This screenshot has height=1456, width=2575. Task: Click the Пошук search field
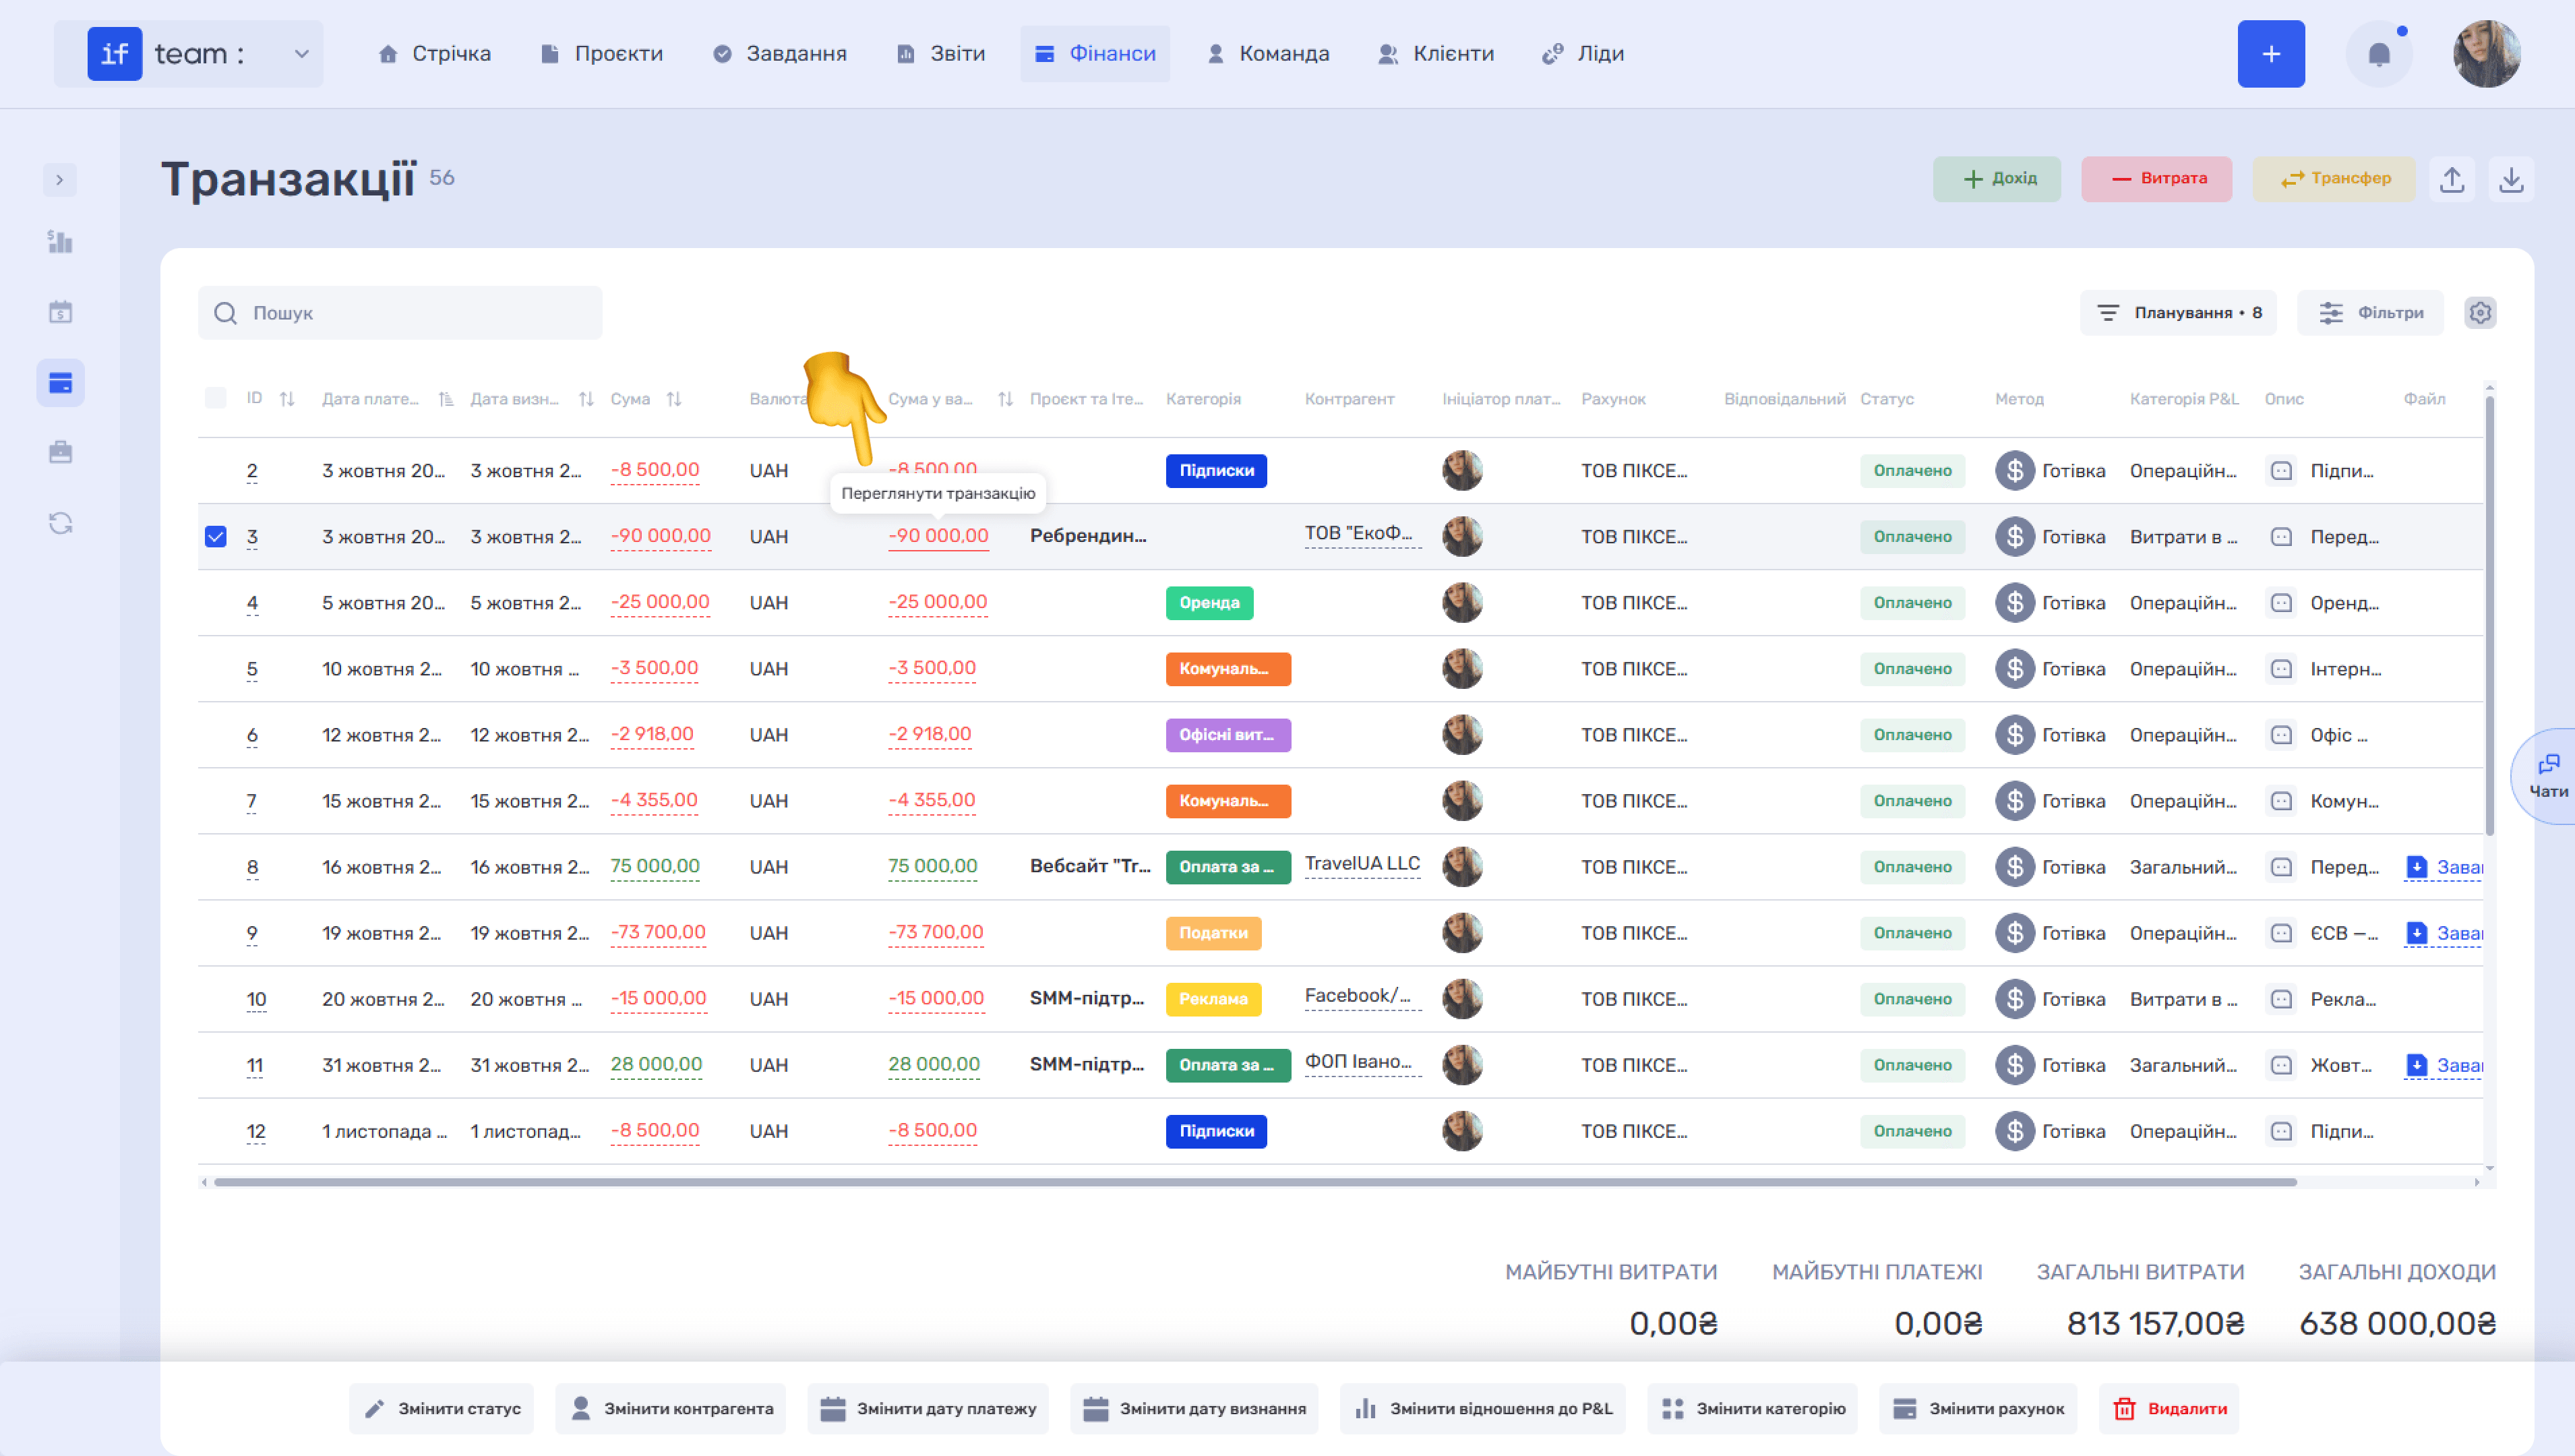tap(400, 313)
